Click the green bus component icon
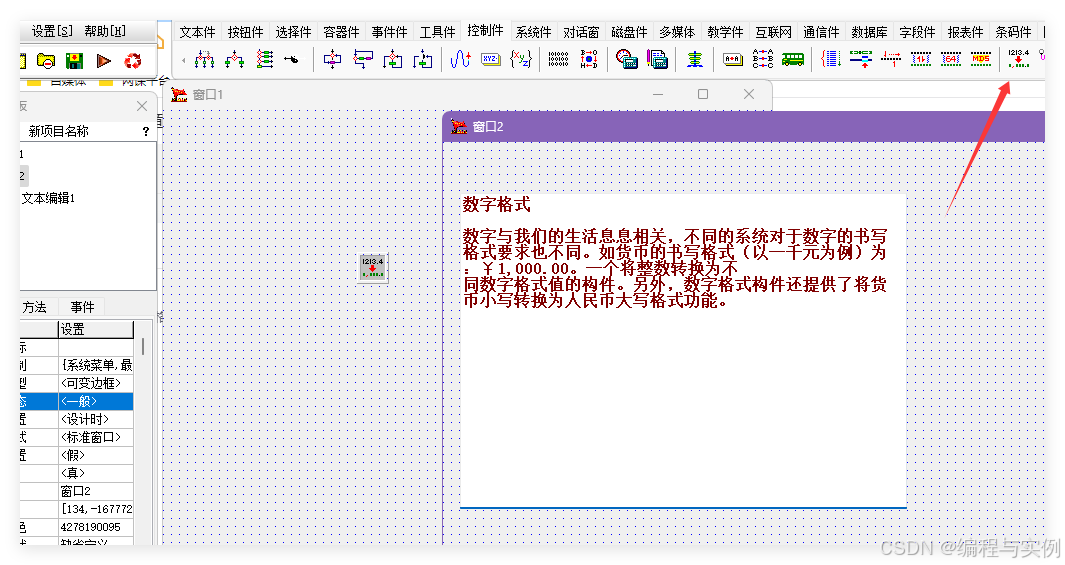 pyautogui.click(x=793, y=60)
